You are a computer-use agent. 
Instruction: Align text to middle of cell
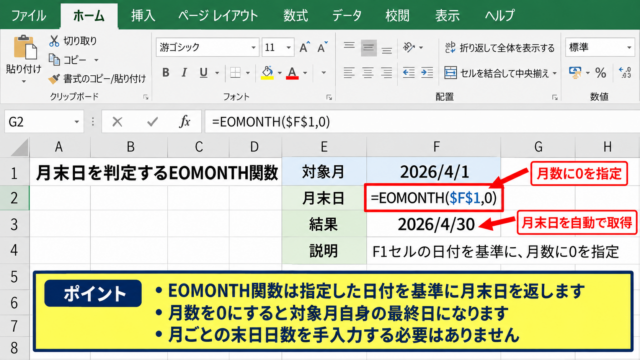click(x=368, y=48)
